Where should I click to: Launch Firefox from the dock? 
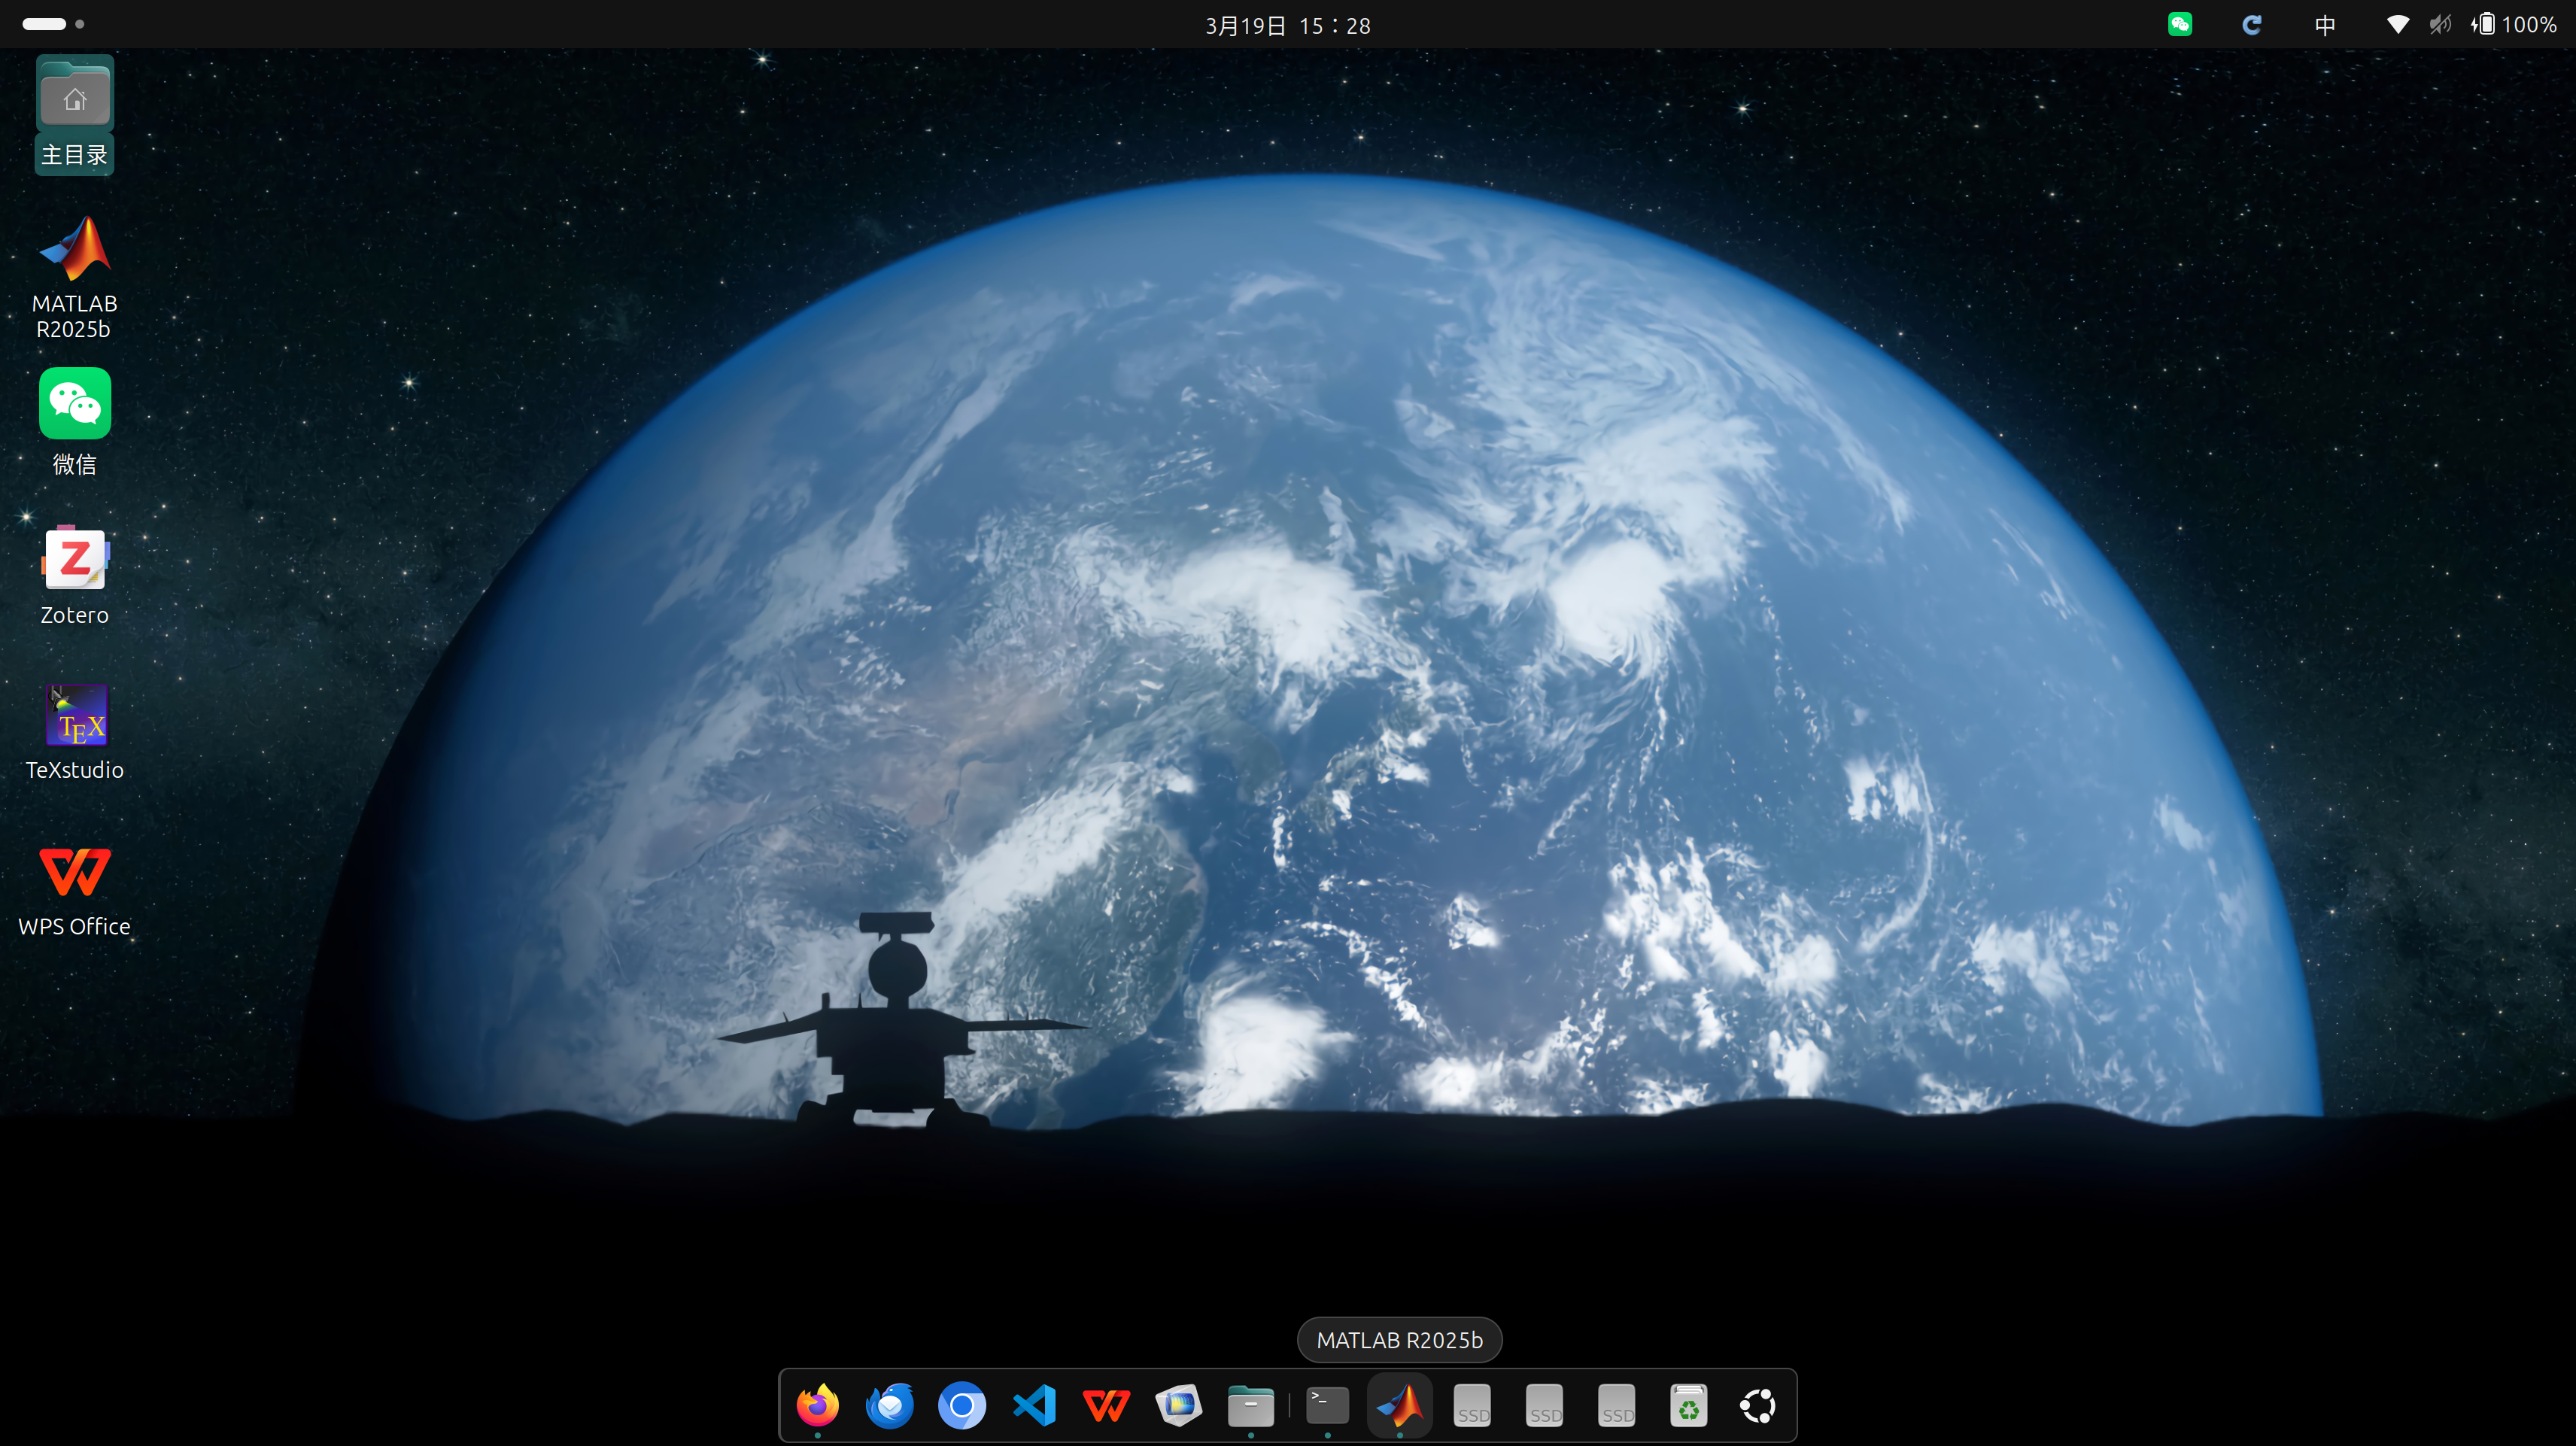[x=818, y=1405]
